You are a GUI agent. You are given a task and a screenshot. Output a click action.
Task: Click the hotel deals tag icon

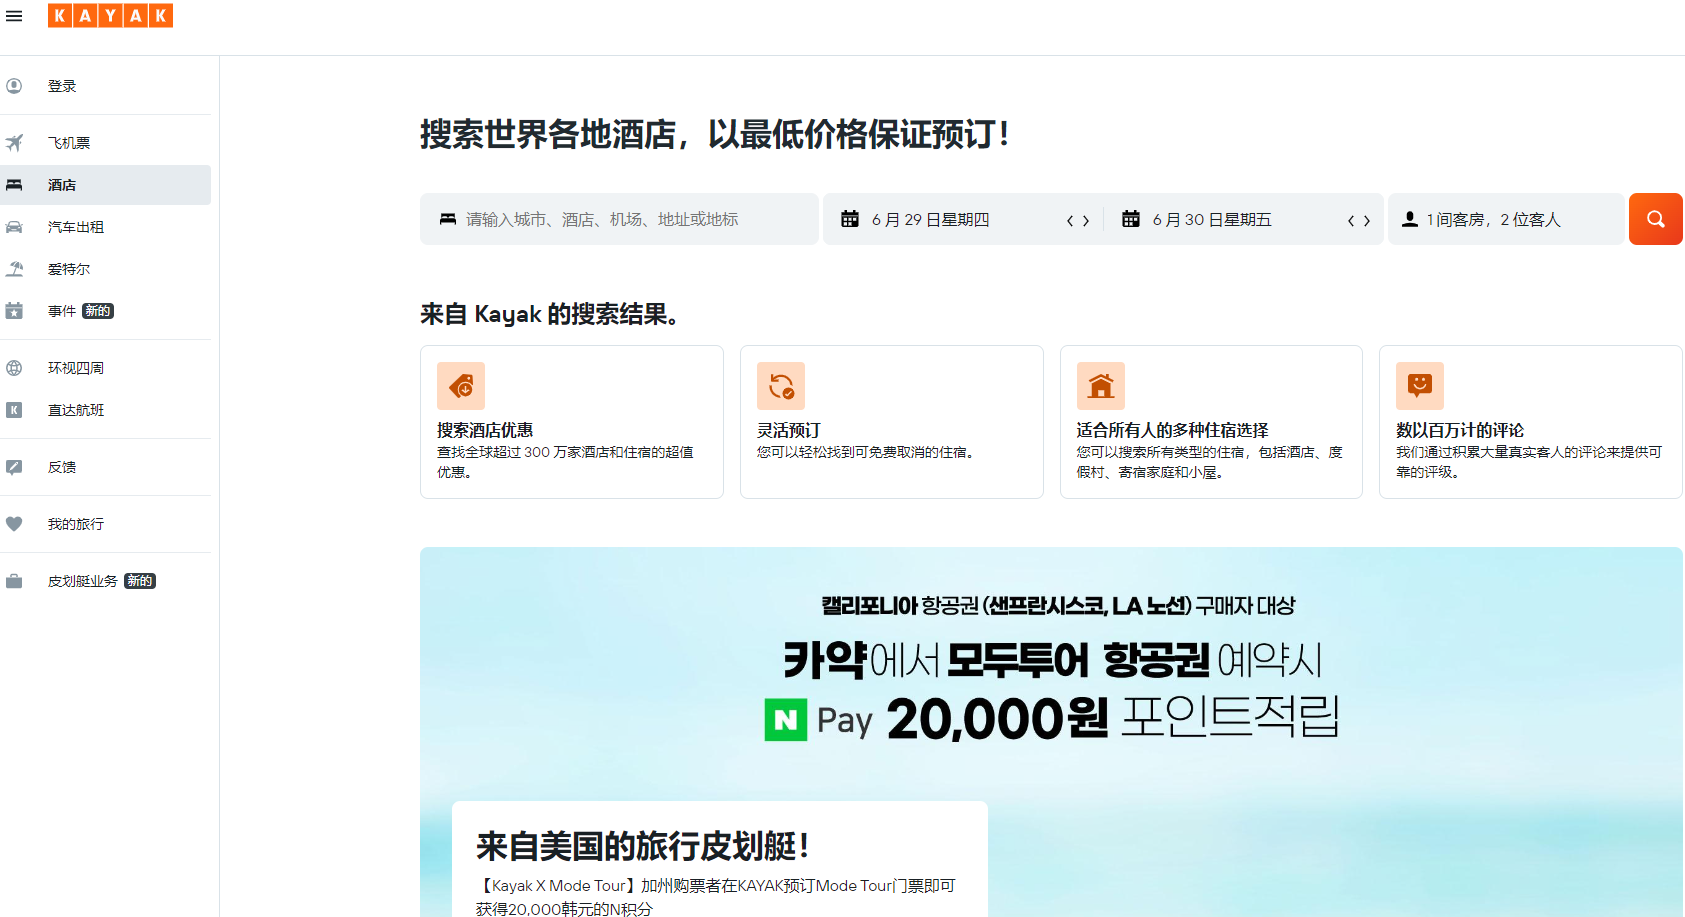pyautogui.click(x=461, y=386)
